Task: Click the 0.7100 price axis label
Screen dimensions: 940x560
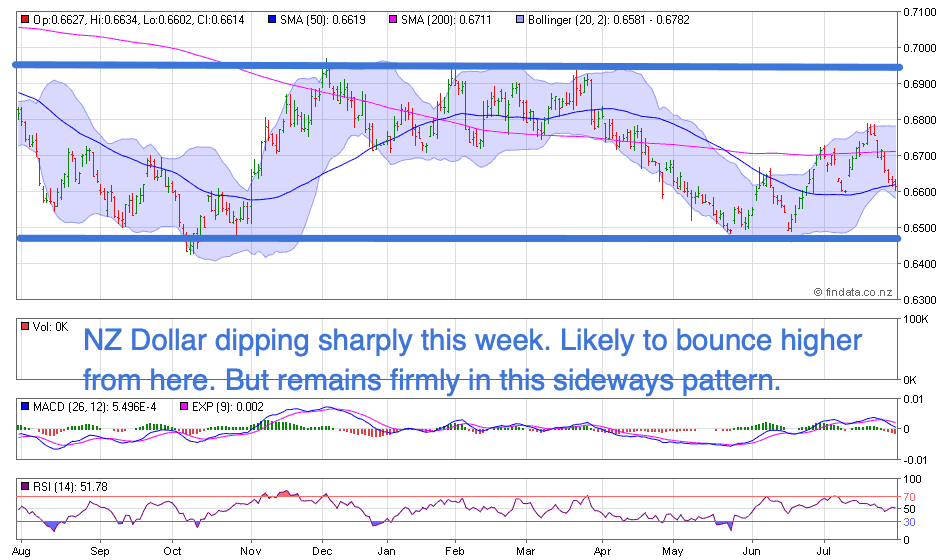Action: pos(920,11)
